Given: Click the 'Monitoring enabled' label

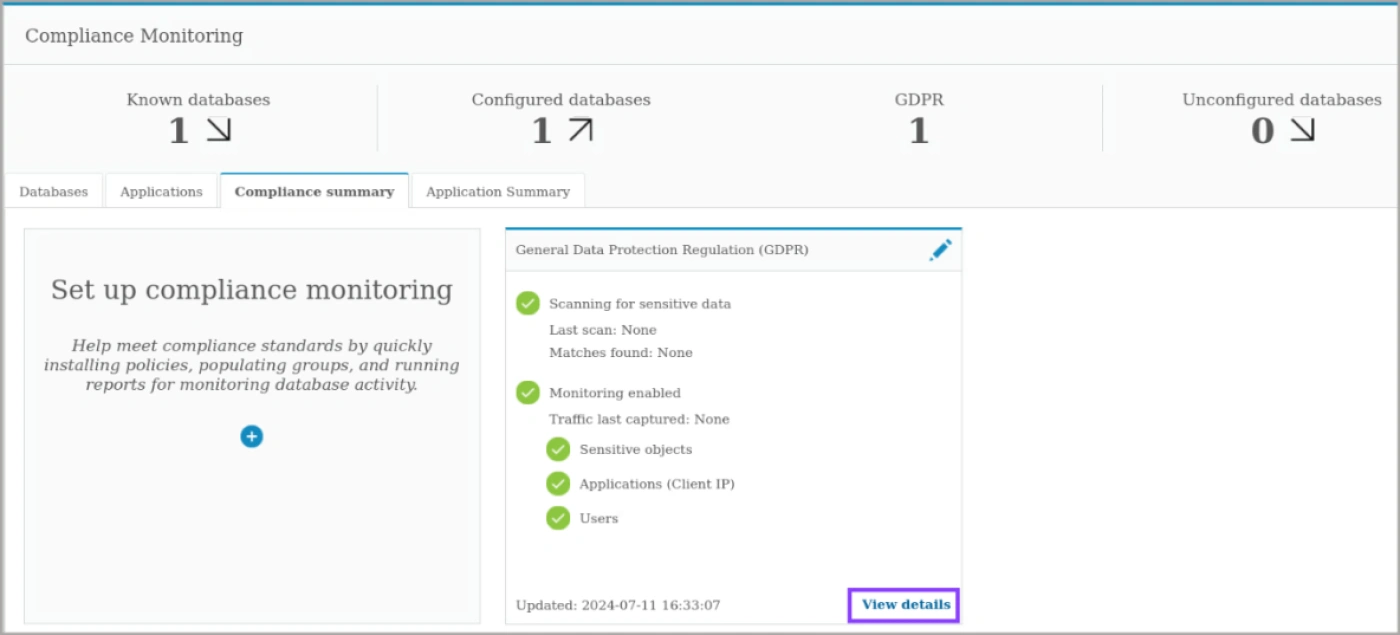Looking at the screenshot, I should click(615, 393).
